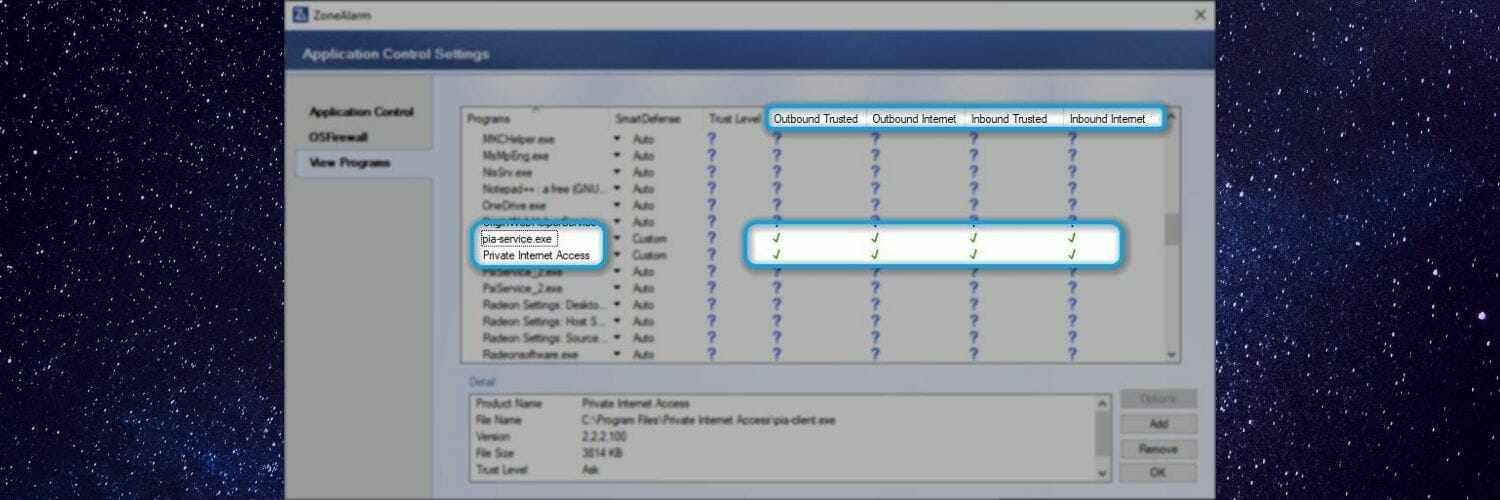
Task: Click Private Internet Access Outbound Internet checkmark
Action: [x=875, y=255]
